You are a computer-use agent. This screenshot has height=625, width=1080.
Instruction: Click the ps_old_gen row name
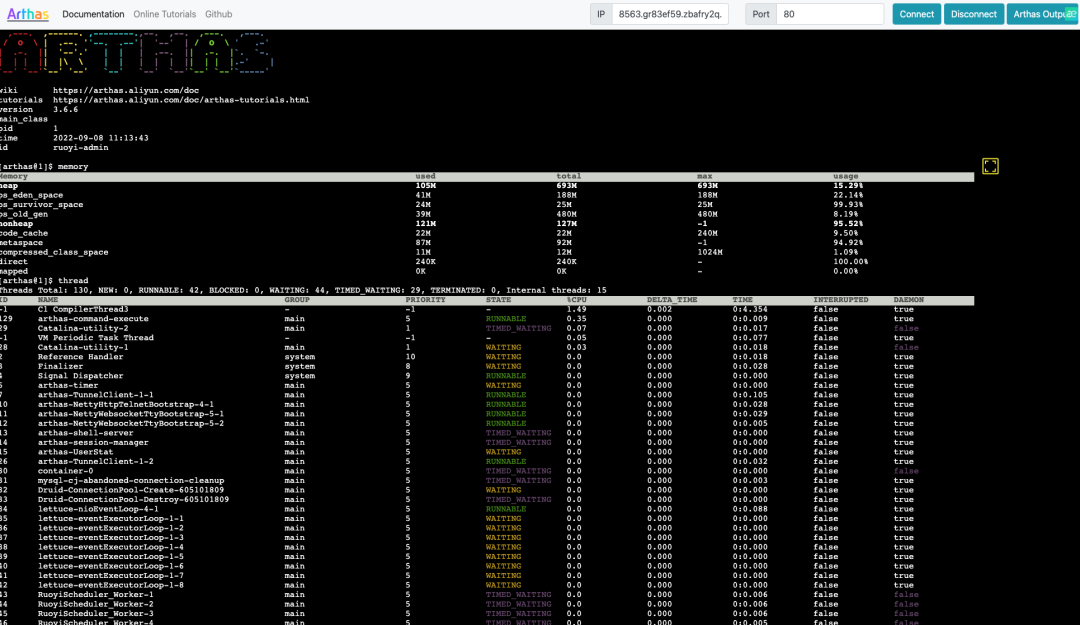pyautogui.click(x=24, y=214)
